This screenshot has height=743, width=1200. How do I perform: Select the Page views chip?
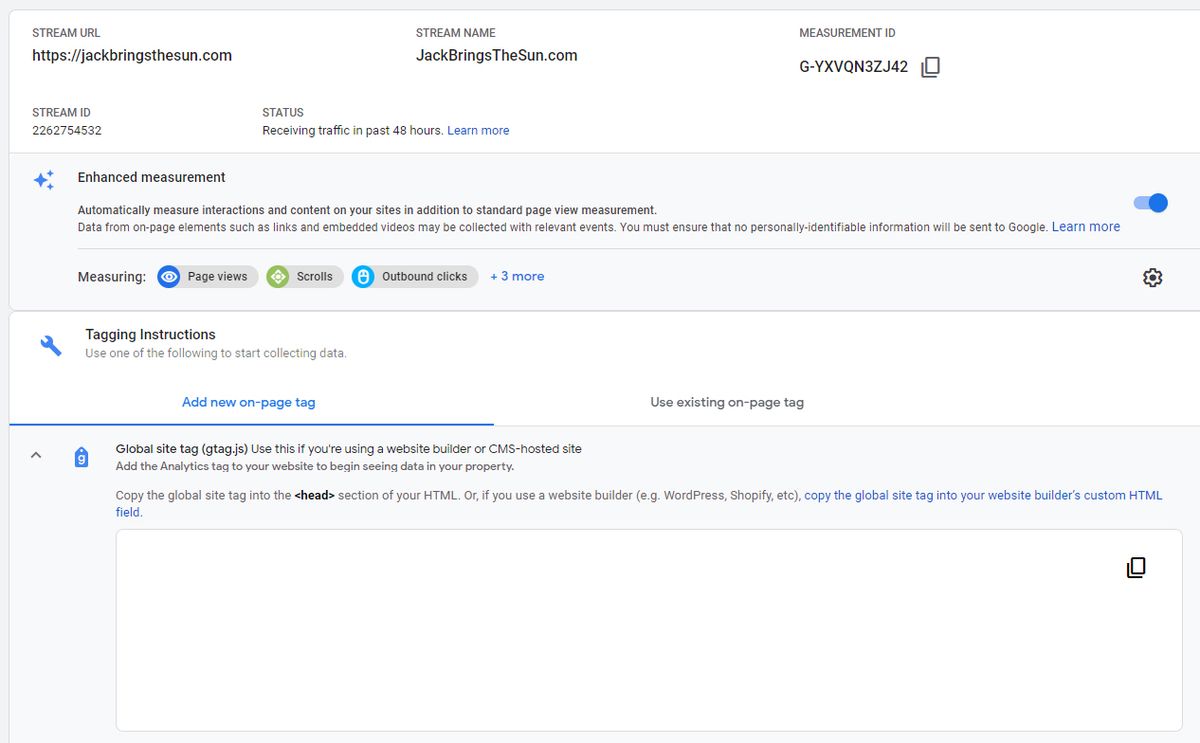(208, 277)
